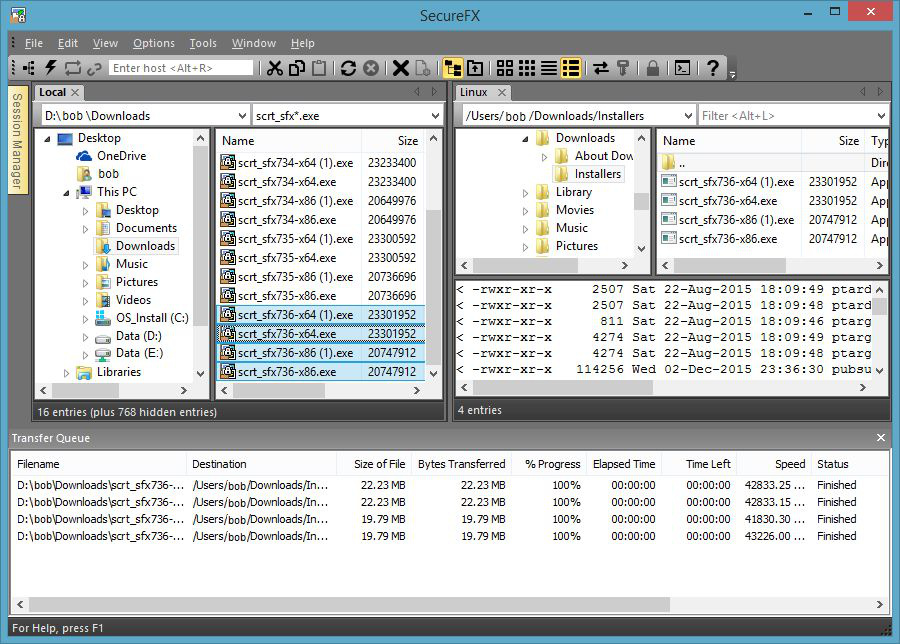The height and width of the screenshot is (644, 900).
Task: Click the lock icon in toolbar
Action: [652, 68]
